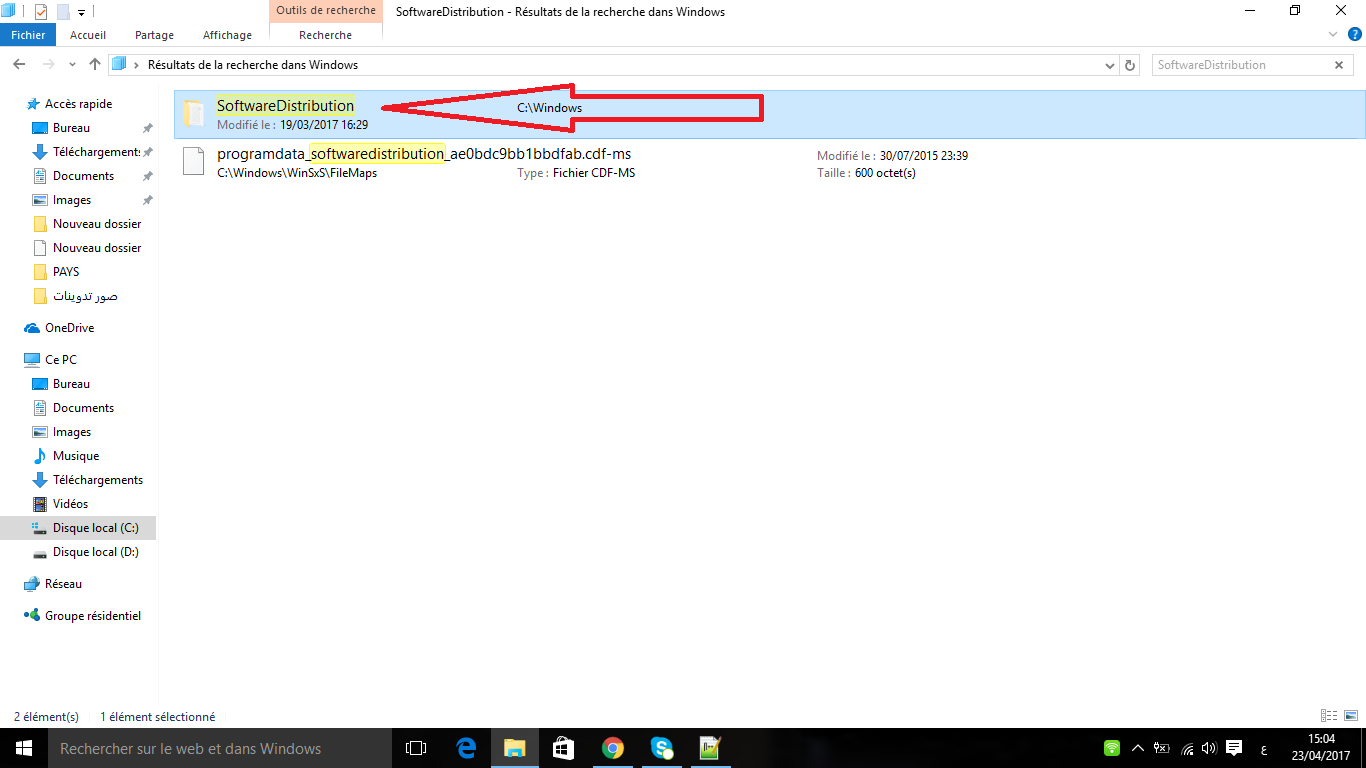
Task: Switch to the Affichage ribbon tab
Action: pyautogui.click(x=227, y=35)
